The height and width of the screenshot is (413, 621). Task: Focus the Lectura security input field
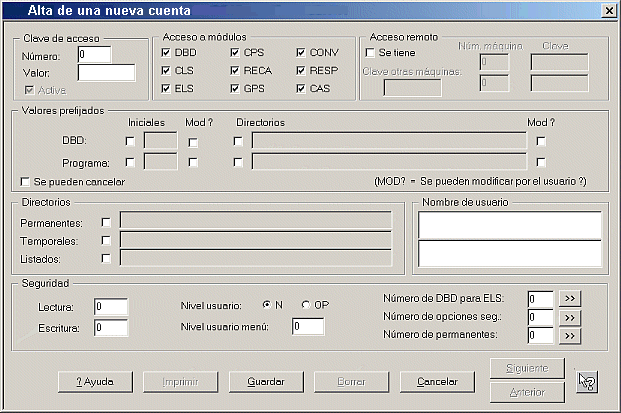[111, 306]
